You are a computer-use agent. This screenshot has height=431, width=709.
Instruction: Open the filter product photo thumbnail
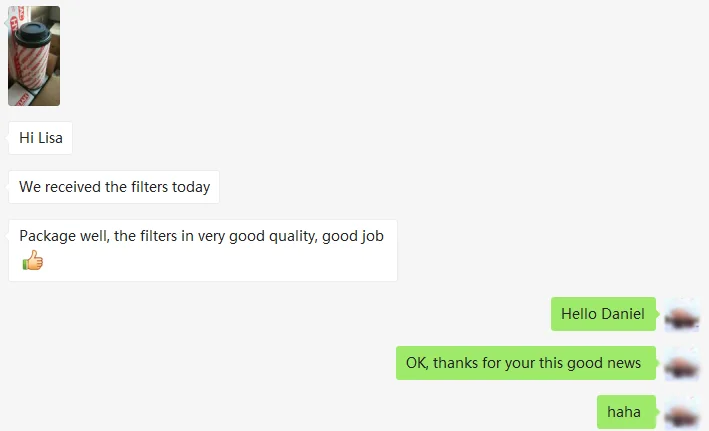[34, 56]
